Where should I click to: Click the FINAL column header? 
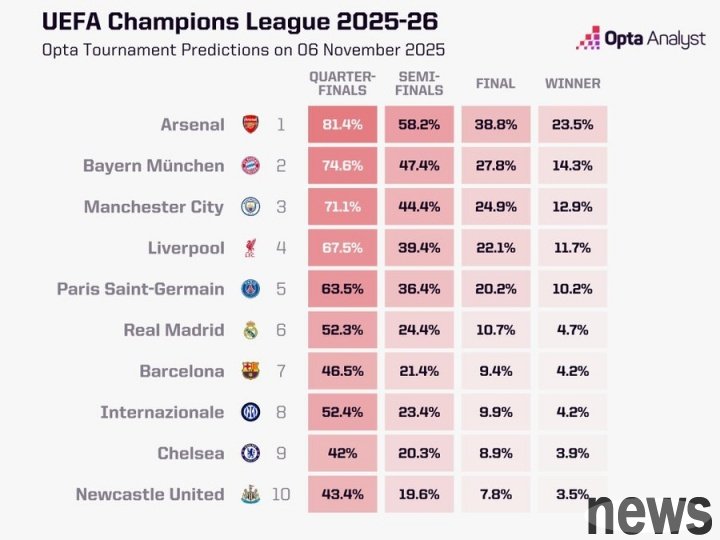click(x=496, y=83)
